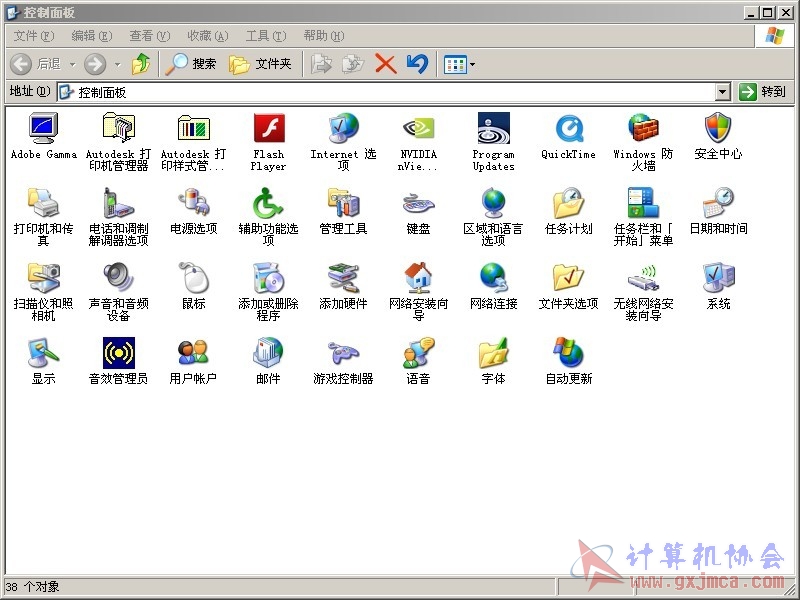The height and width of the screenshot is (600, 800).
Task: Open the 收藏(A) menu
Action: [x=208, y=36]
